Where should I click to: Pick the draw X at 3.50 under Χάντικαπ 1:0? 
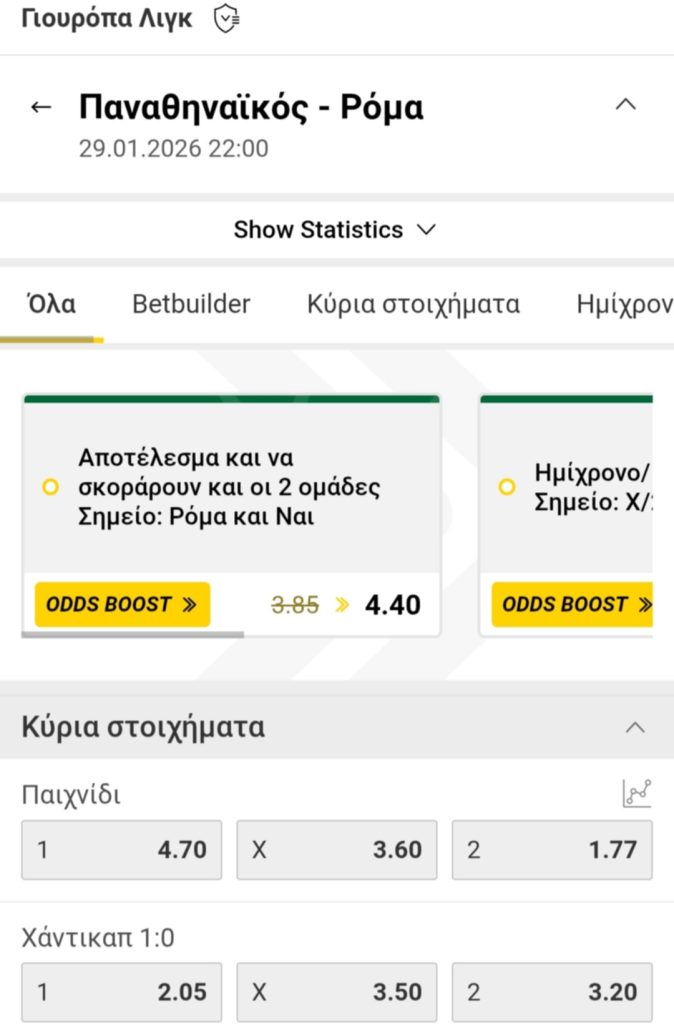coord(336,991)
